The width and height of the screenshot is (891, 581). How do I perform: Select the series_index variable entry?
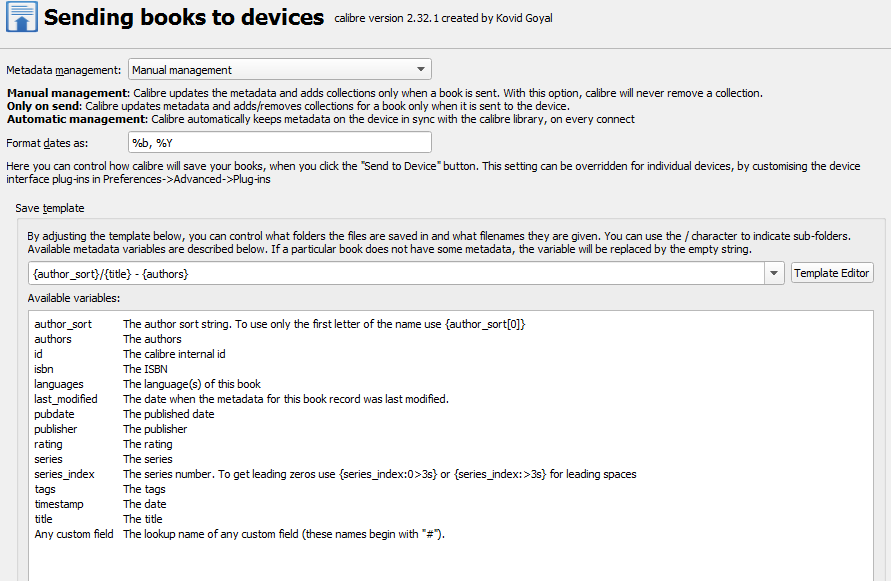tap(64, 474)
